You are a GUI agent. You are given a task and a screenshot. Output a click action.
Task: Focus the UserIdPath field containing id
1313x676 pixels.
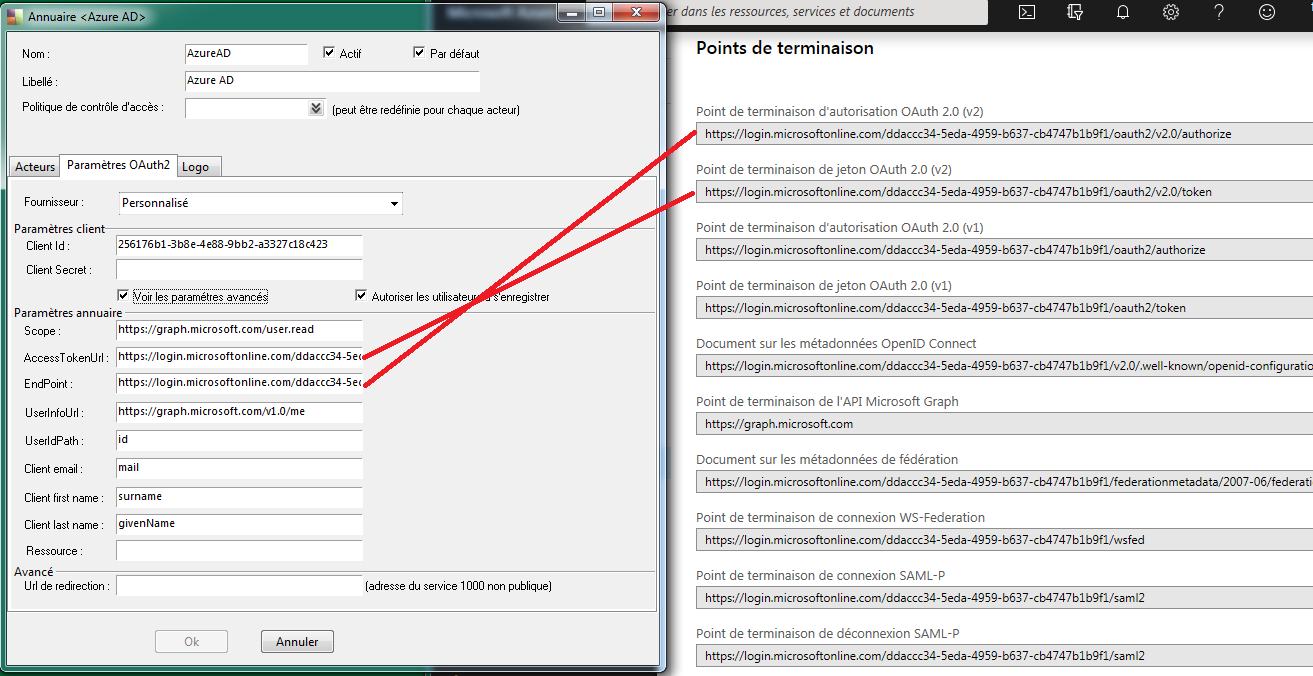tap(239, 440)
